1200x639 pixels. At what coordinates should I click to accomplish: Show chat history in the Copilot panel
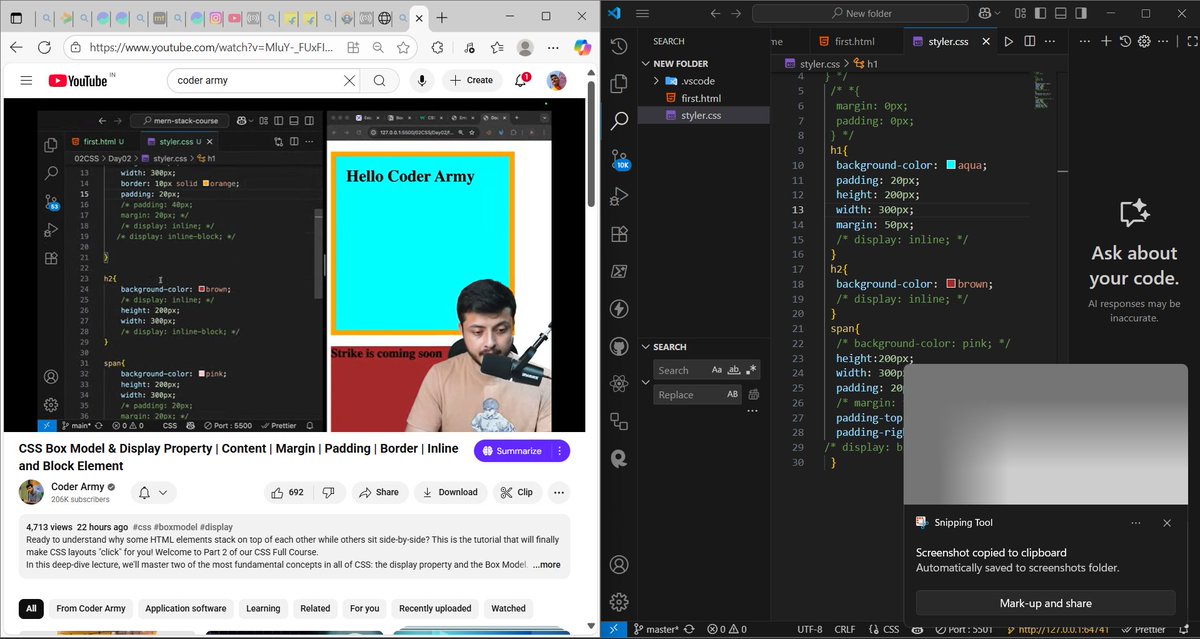point(1125,41)
